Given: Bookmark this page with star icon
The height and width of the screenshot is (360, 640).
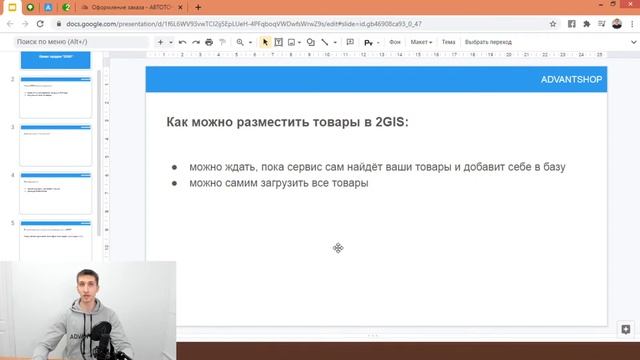Looking at the screenshot, I should pyautogui.click(x=553, y=24).
